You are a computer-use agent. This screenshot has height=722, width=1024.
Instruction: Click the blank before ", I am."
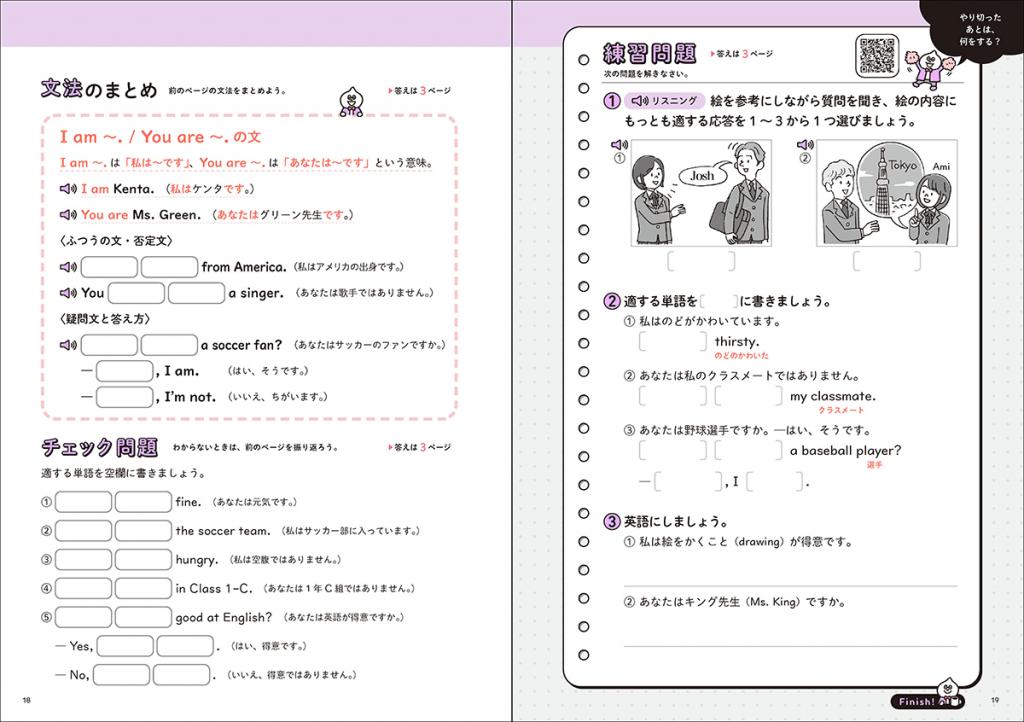point(125,371)
